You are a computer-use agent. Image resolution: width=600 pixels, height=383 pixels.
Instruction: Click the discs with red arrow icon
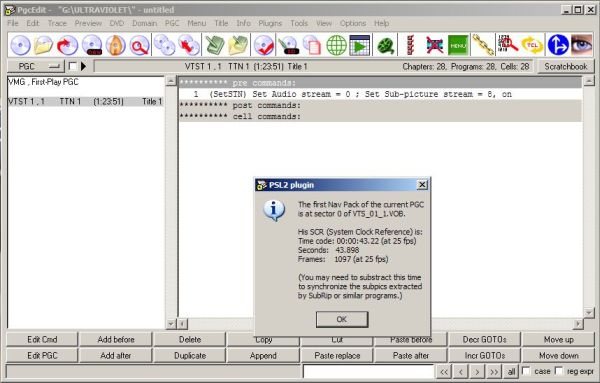[189, 45]
